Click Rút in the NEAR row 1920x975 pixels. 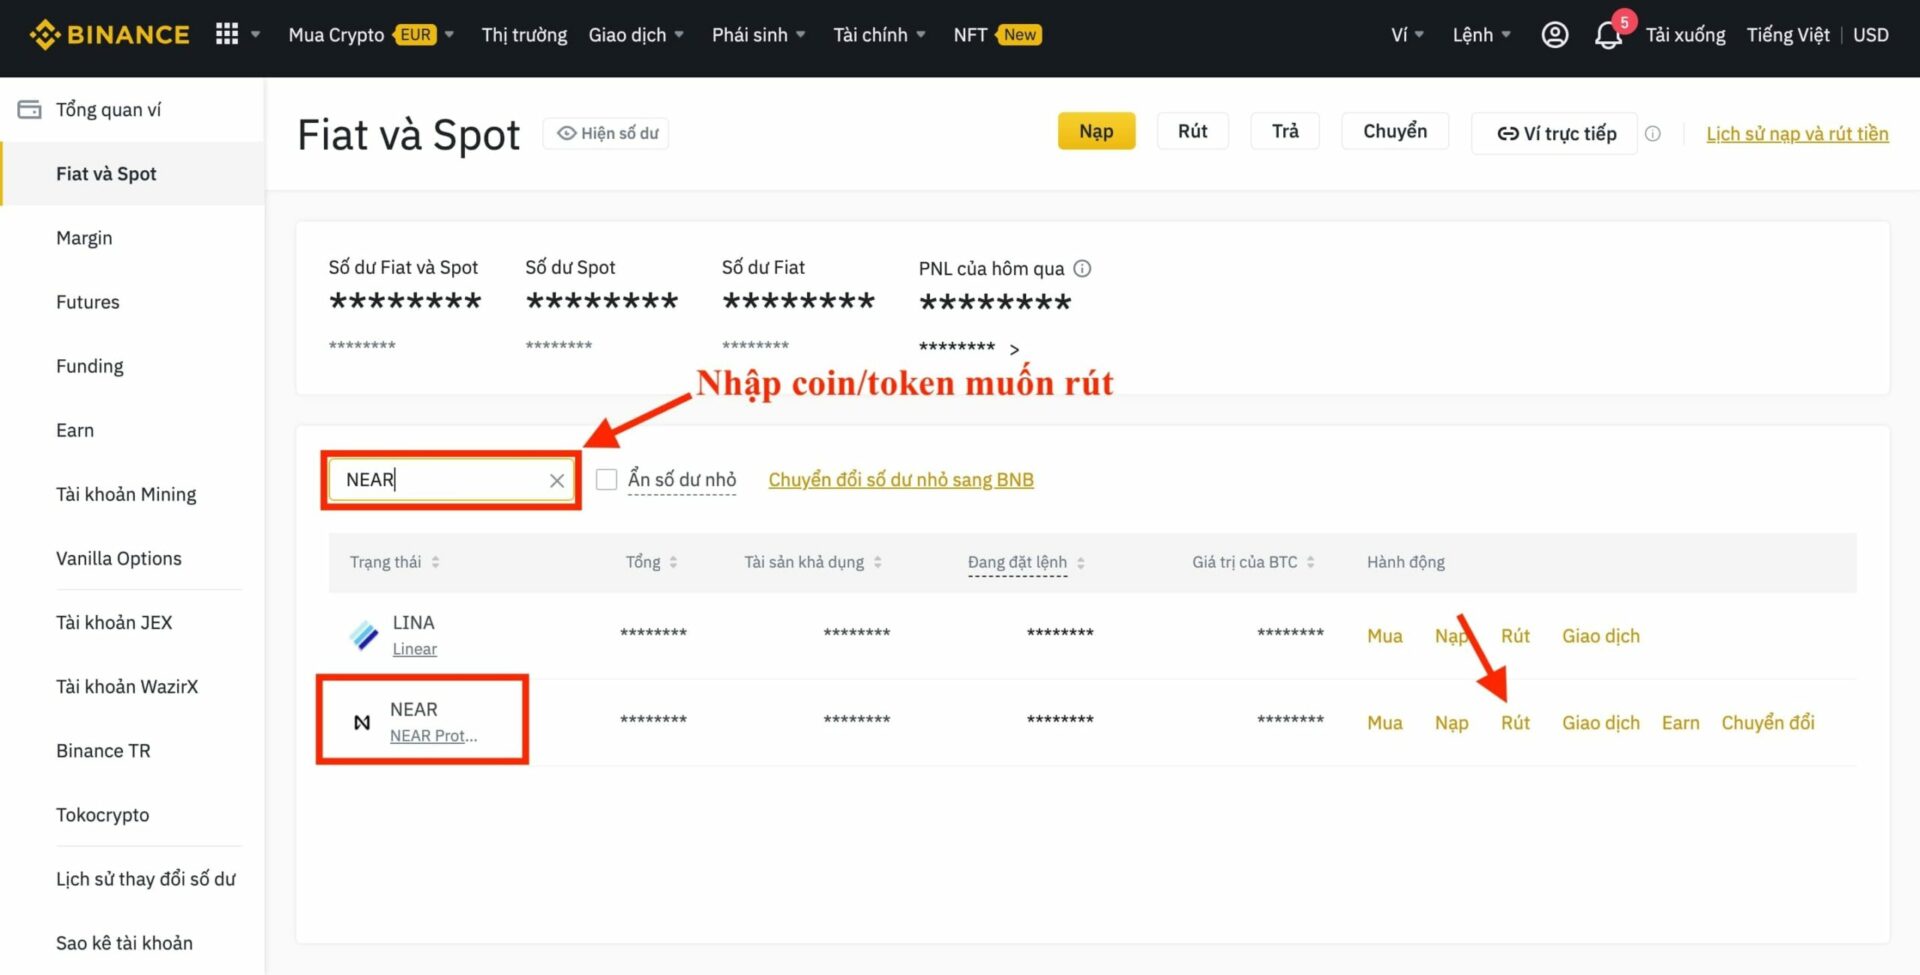1515,723
